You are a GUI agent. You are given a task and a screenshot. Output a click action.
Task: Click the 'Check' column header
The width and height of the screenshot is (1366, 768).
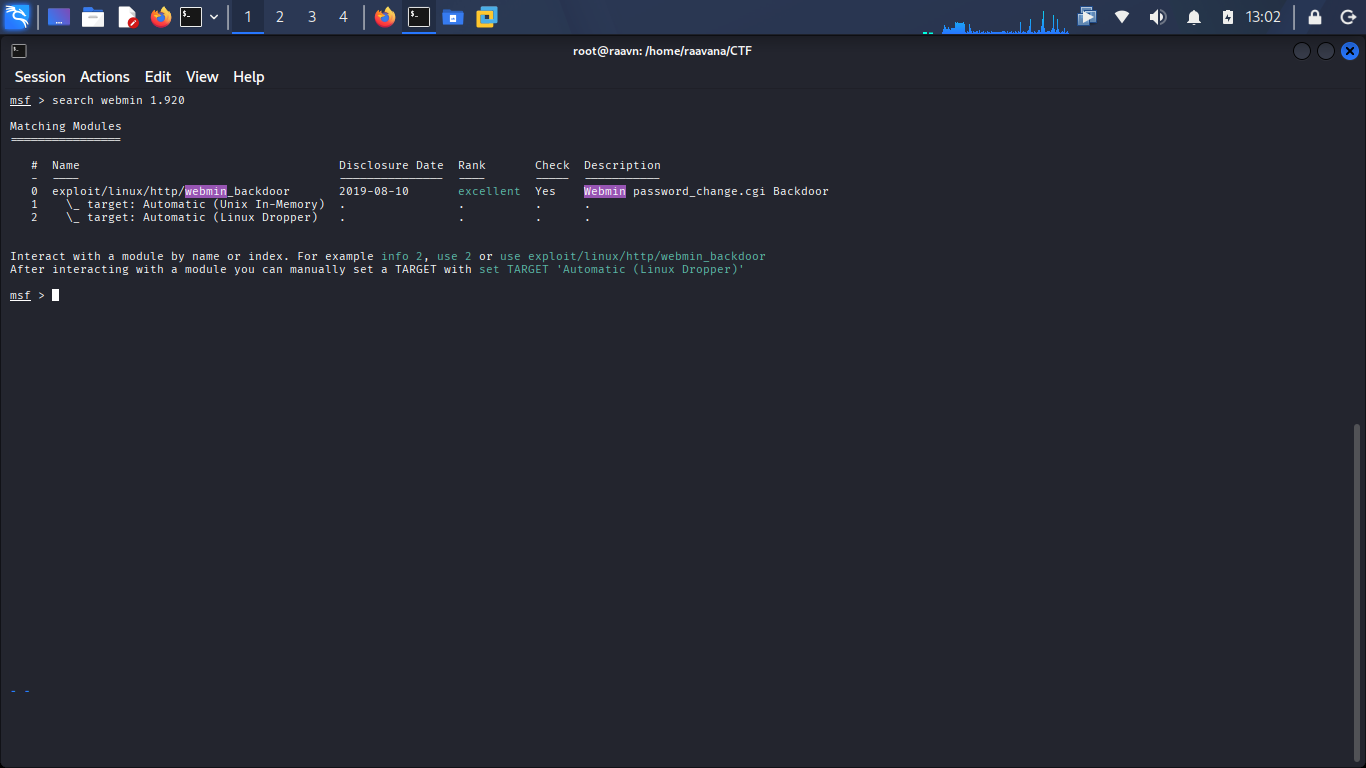click(552, 165)
